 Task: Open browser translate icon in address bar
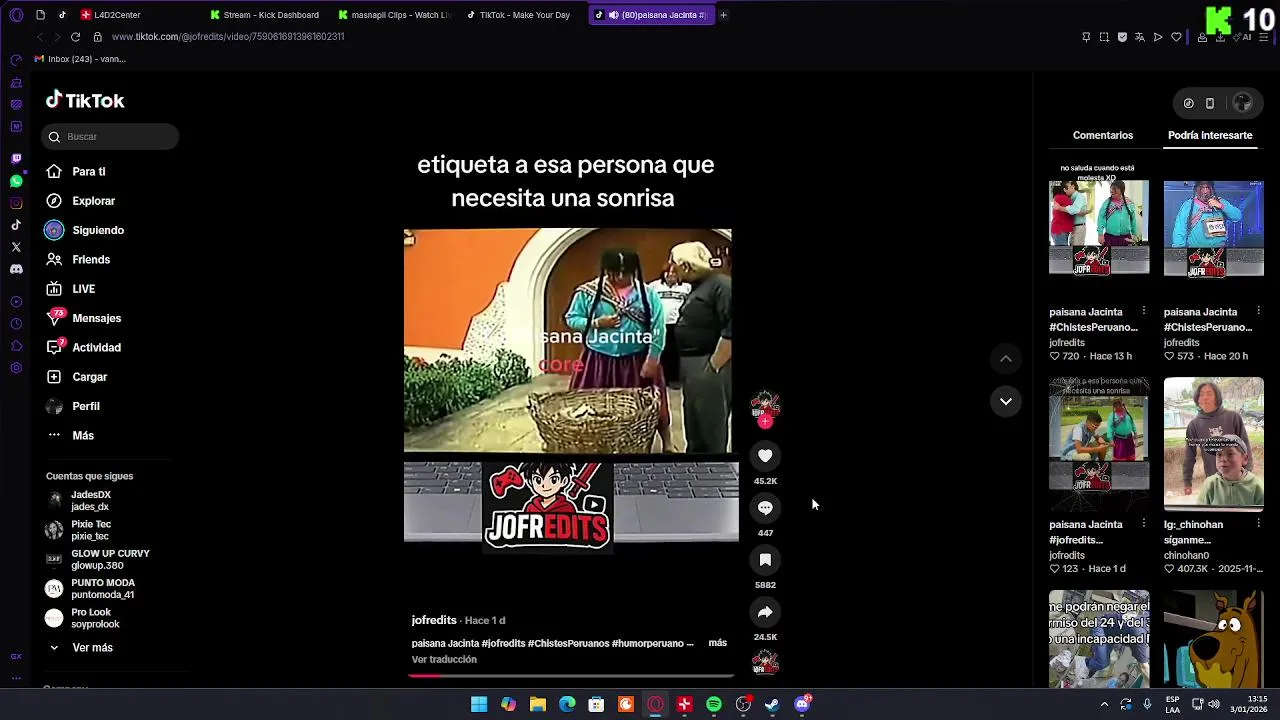click(x=1139, y=37)
